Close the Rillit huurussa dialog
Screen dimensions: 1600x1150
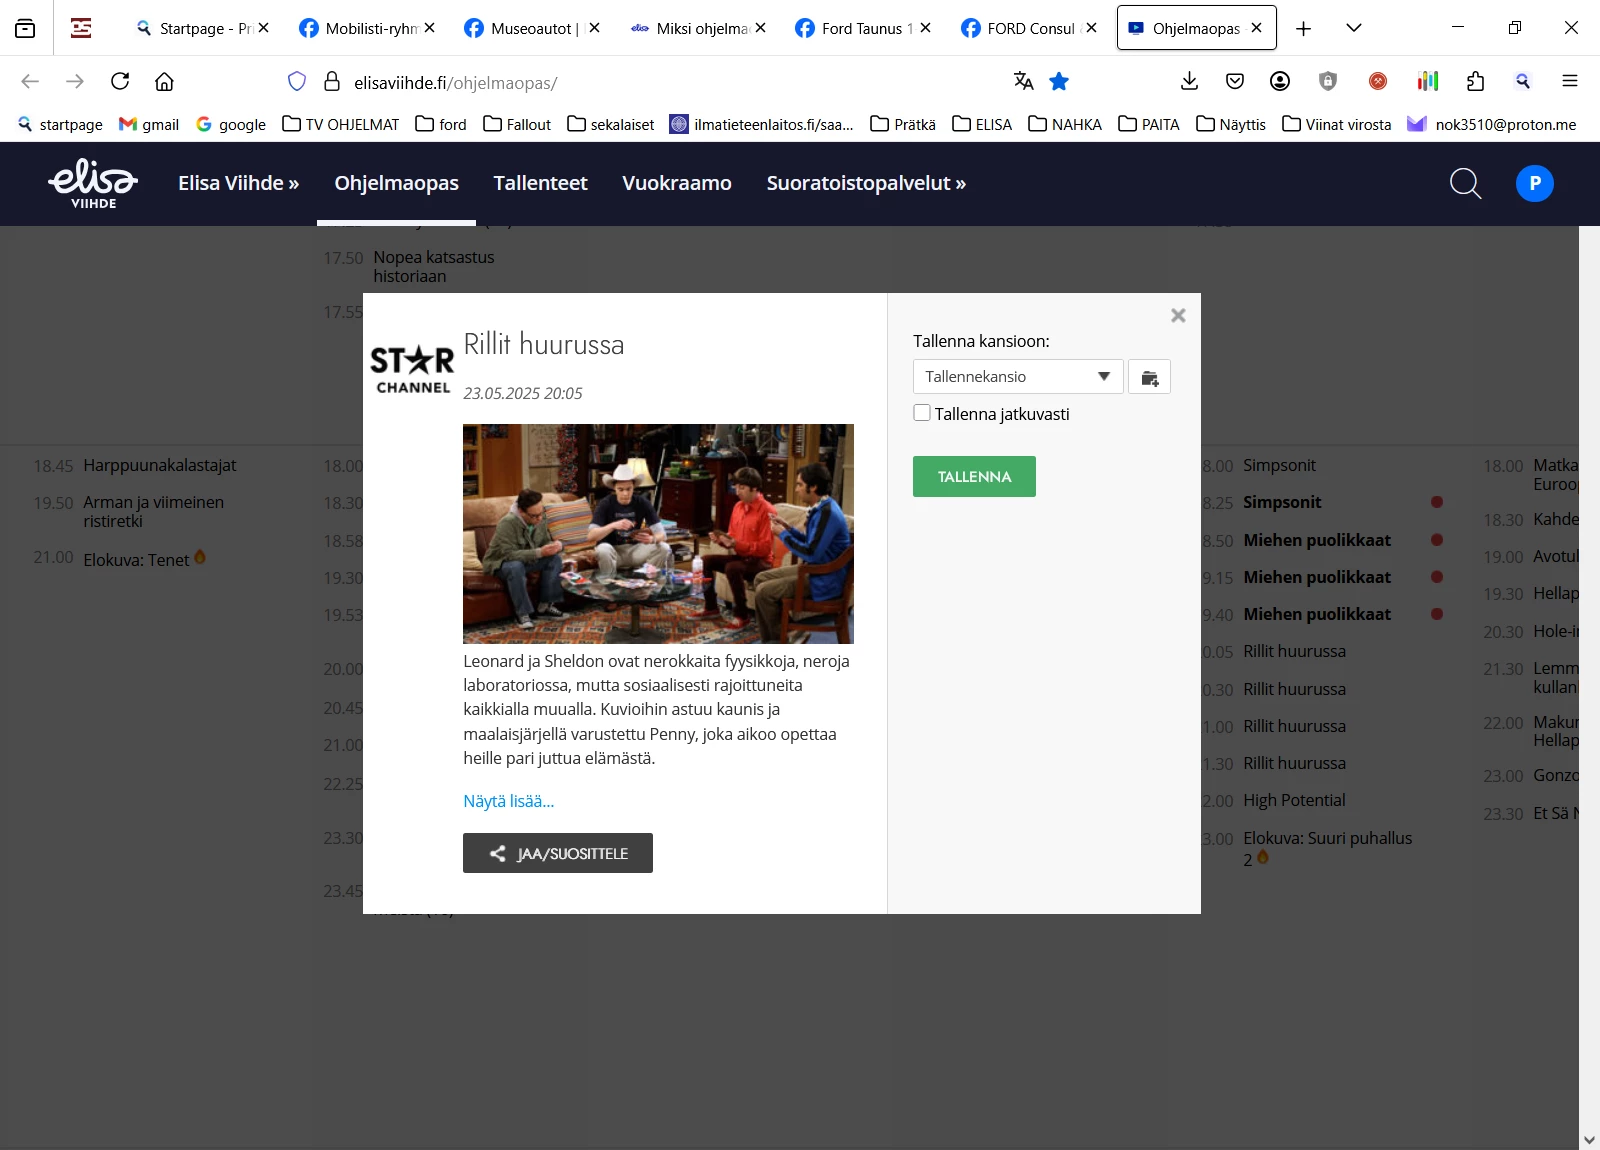1178,315
